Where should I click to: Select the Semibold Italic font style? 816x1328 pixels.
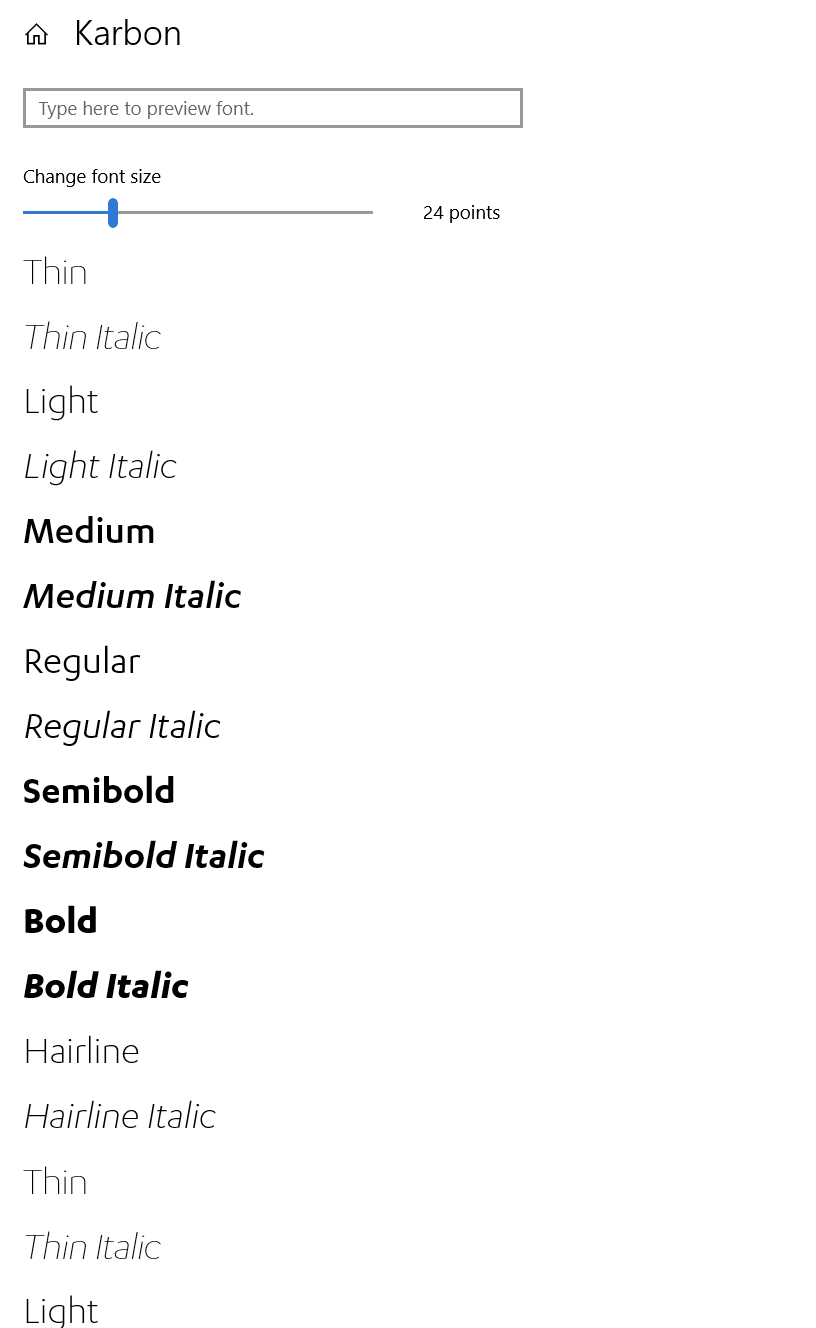[x=143, y=855]
